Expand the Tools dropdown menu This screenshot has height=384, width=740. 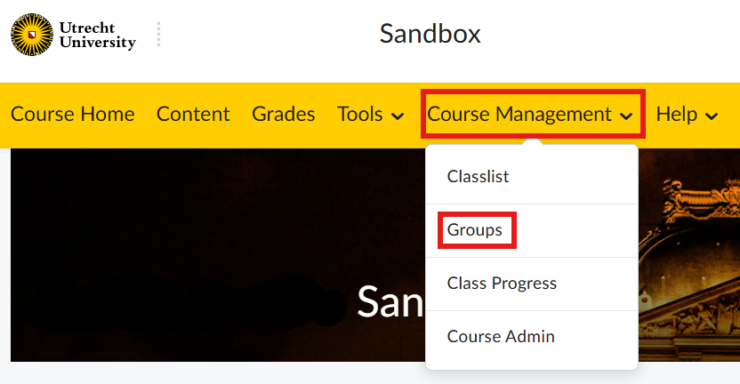[x=370, y=114]
